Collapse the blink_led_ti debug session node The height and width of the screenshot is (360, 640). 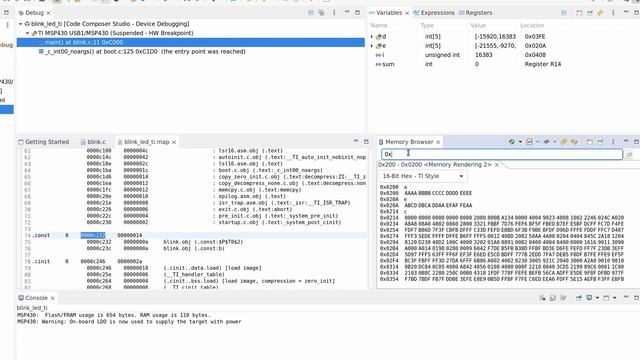pyautogui.click(x=20, y=24)
